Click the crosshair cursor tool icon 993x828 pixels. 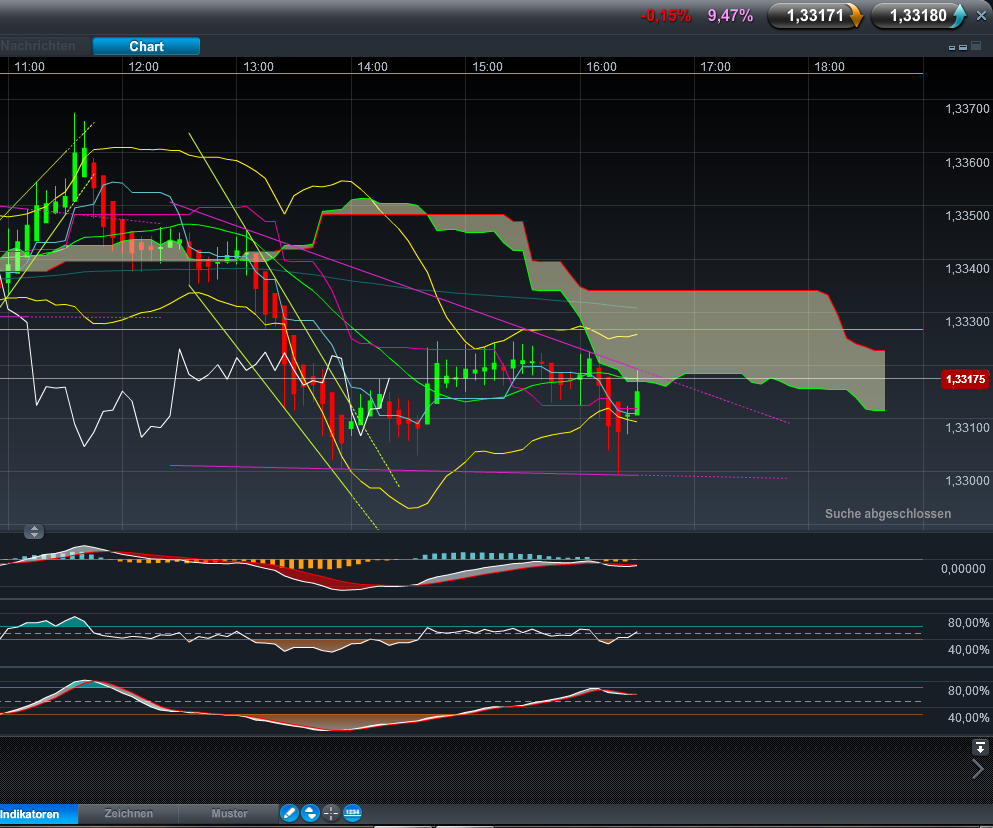(x=331, y=813)
